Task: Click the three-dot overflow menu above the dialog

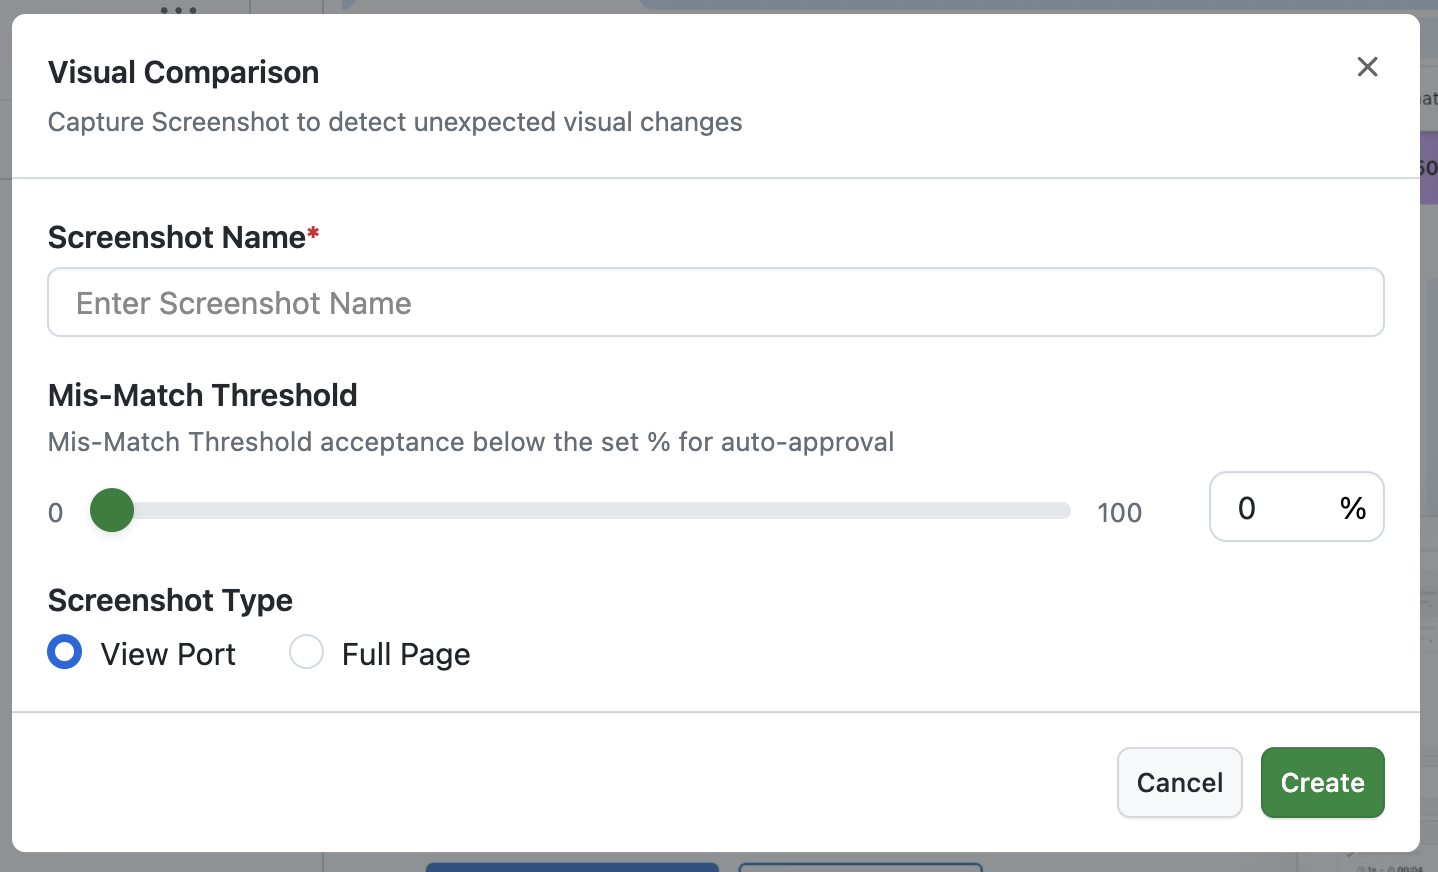Action: point(177,11)
